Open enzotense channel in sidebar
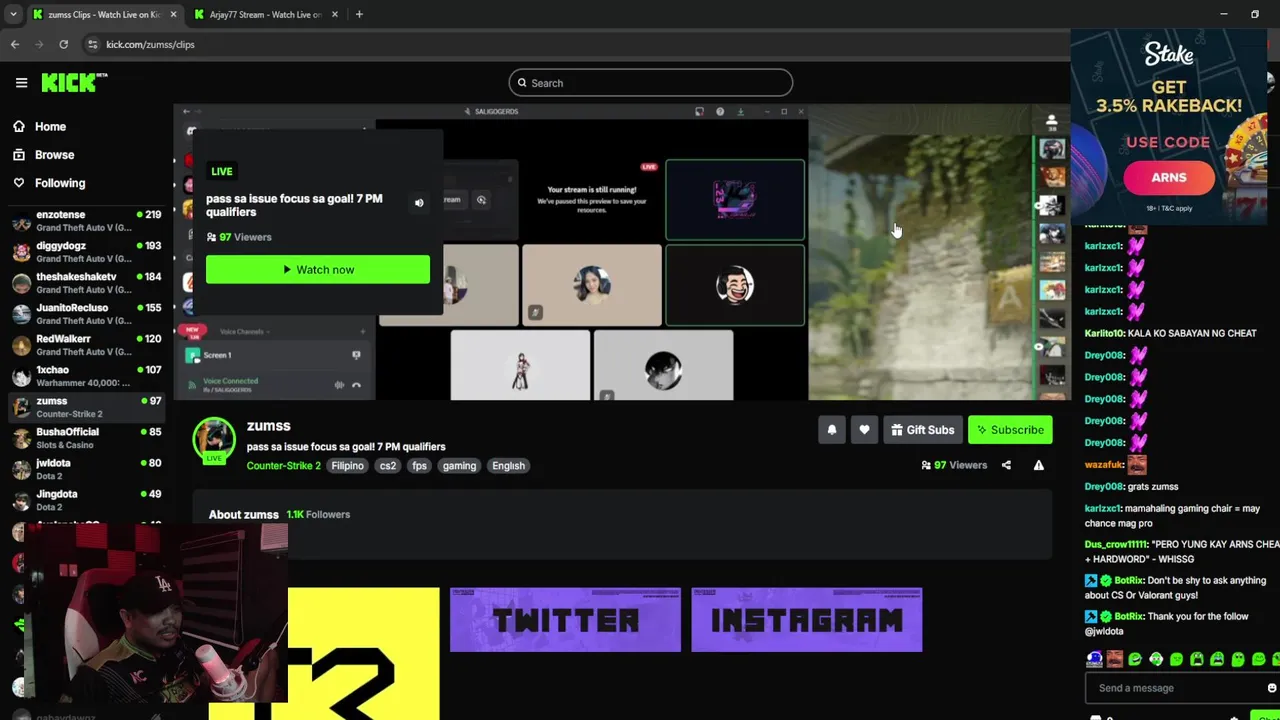Screen dimensions: 1280x720 [x=86, y=221]
